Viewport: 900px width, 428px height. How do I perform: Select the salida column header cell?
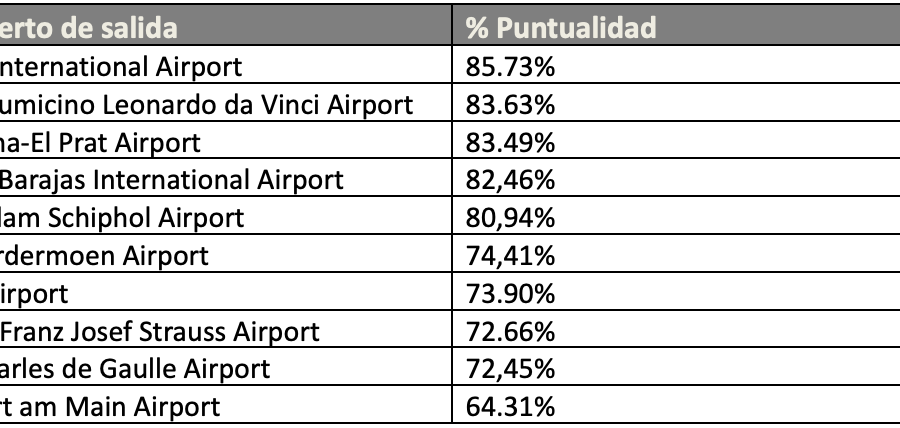pos(226,25)
